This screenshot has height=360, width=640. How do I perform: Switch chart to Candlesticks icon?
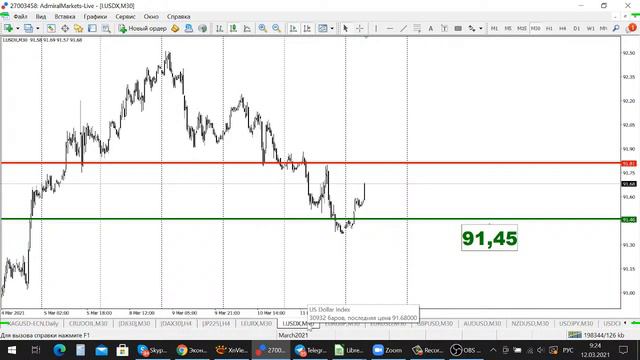pos(233,28)
